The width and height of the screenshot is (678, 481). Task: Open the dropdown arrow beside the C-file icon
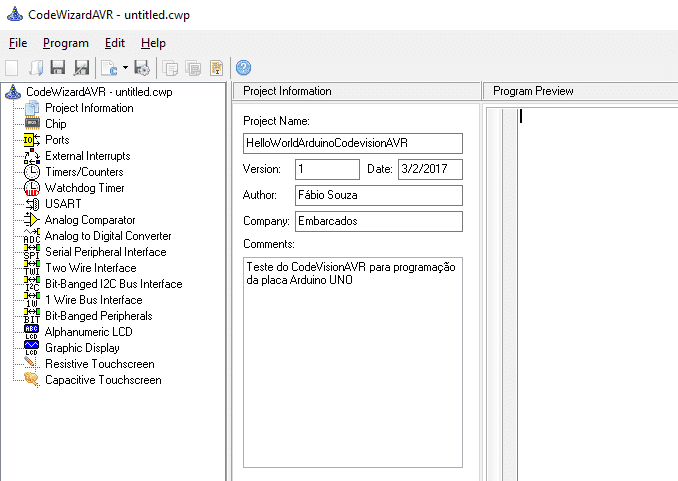[x=125, y=67]
